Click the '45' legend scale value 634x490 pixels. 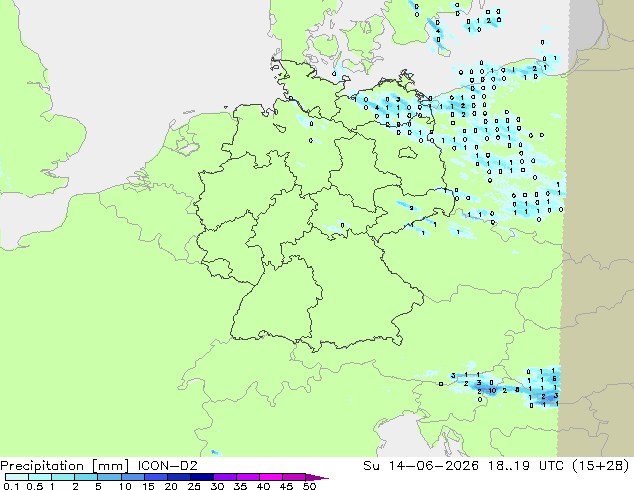287,486
